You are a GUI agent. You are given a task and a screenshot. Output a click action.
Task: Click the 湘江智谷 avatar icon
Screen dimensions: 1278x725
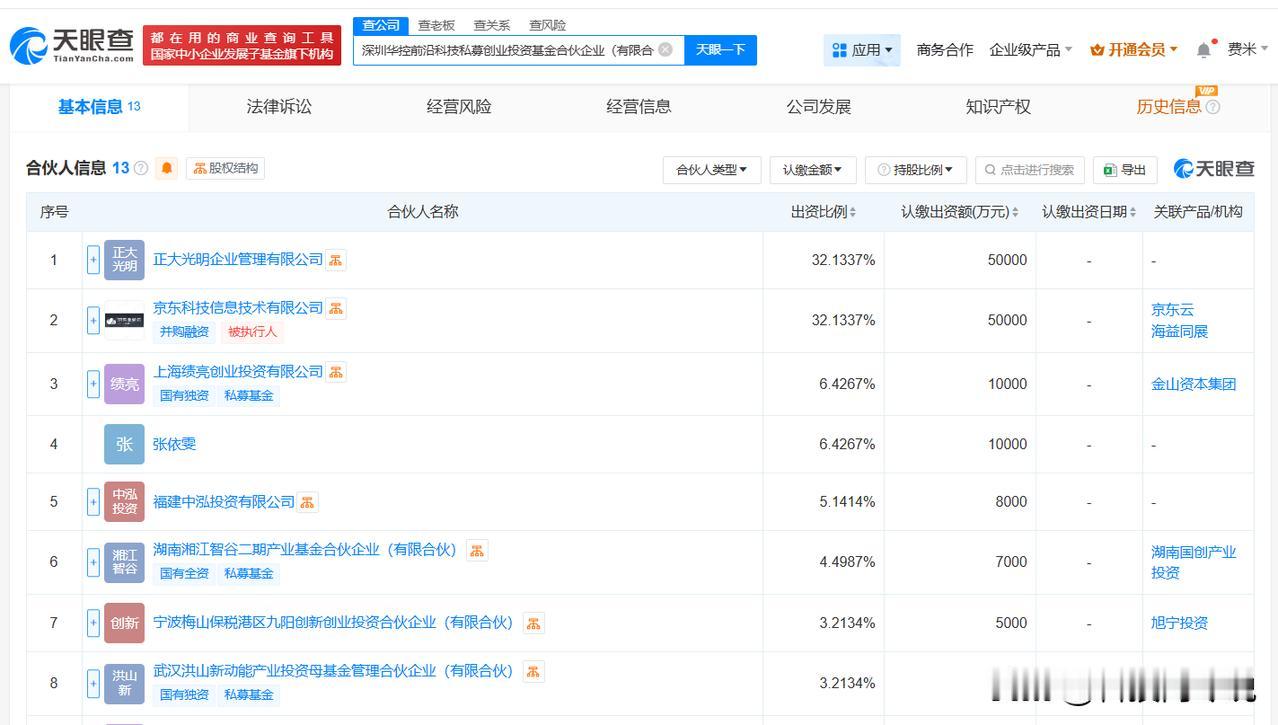point(124,562)
